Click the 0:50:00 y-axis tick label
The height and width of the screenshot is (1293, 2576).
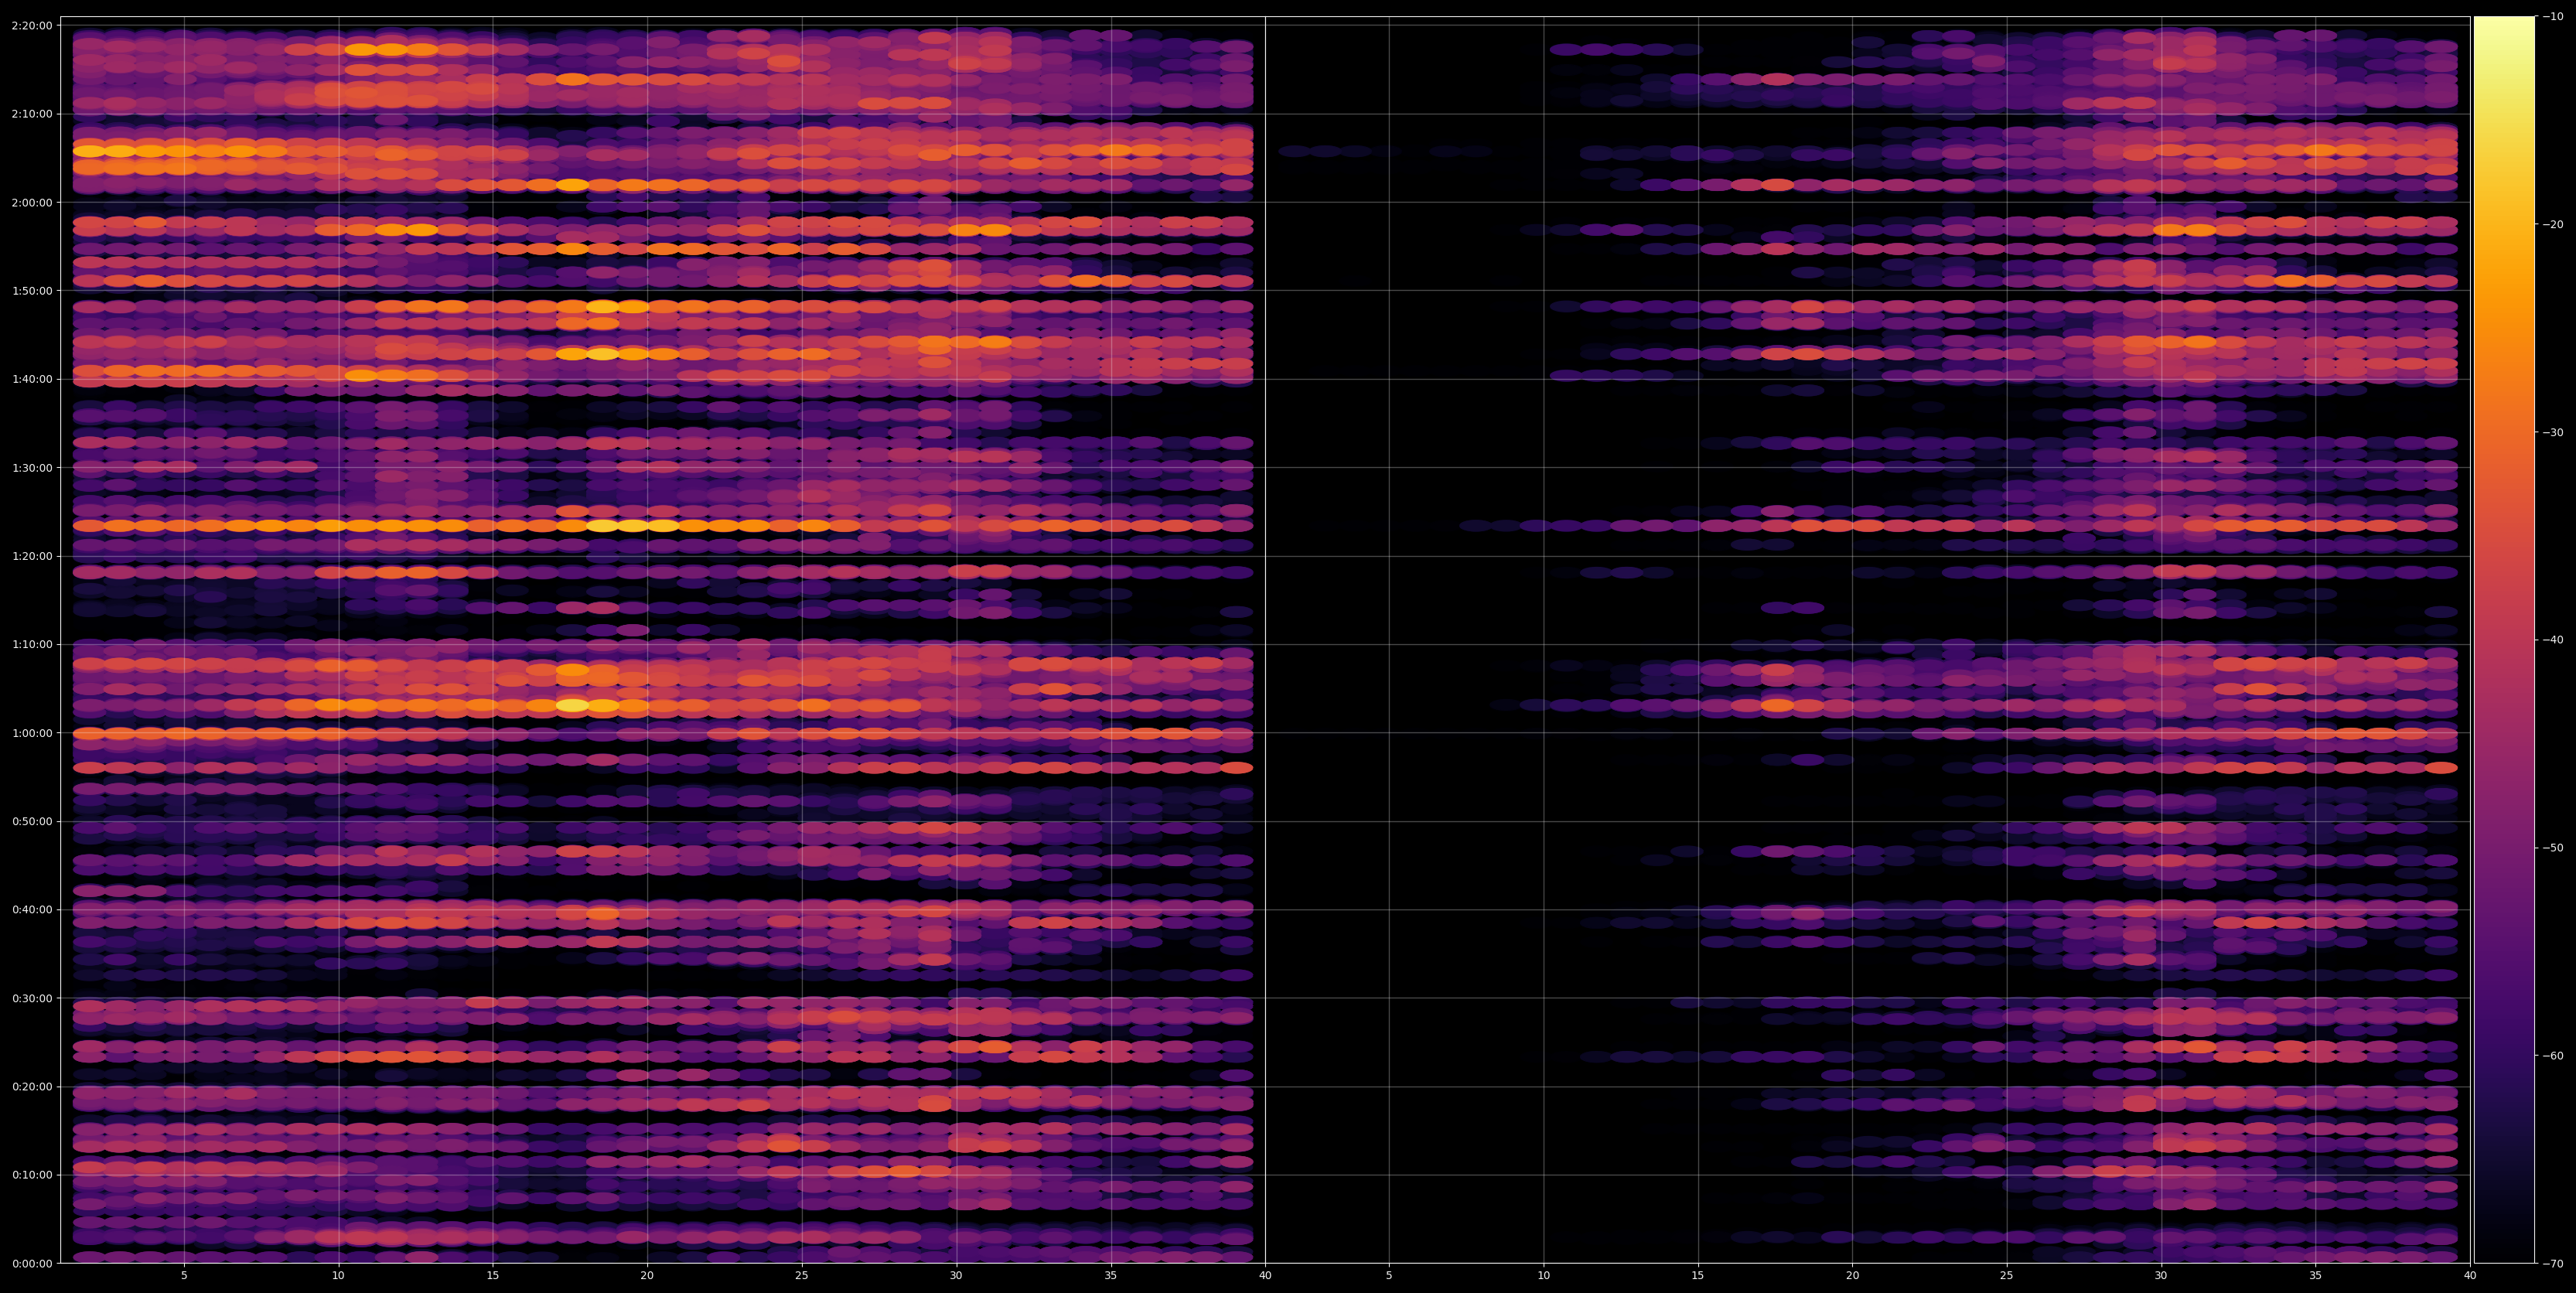(x=31, y=821)
